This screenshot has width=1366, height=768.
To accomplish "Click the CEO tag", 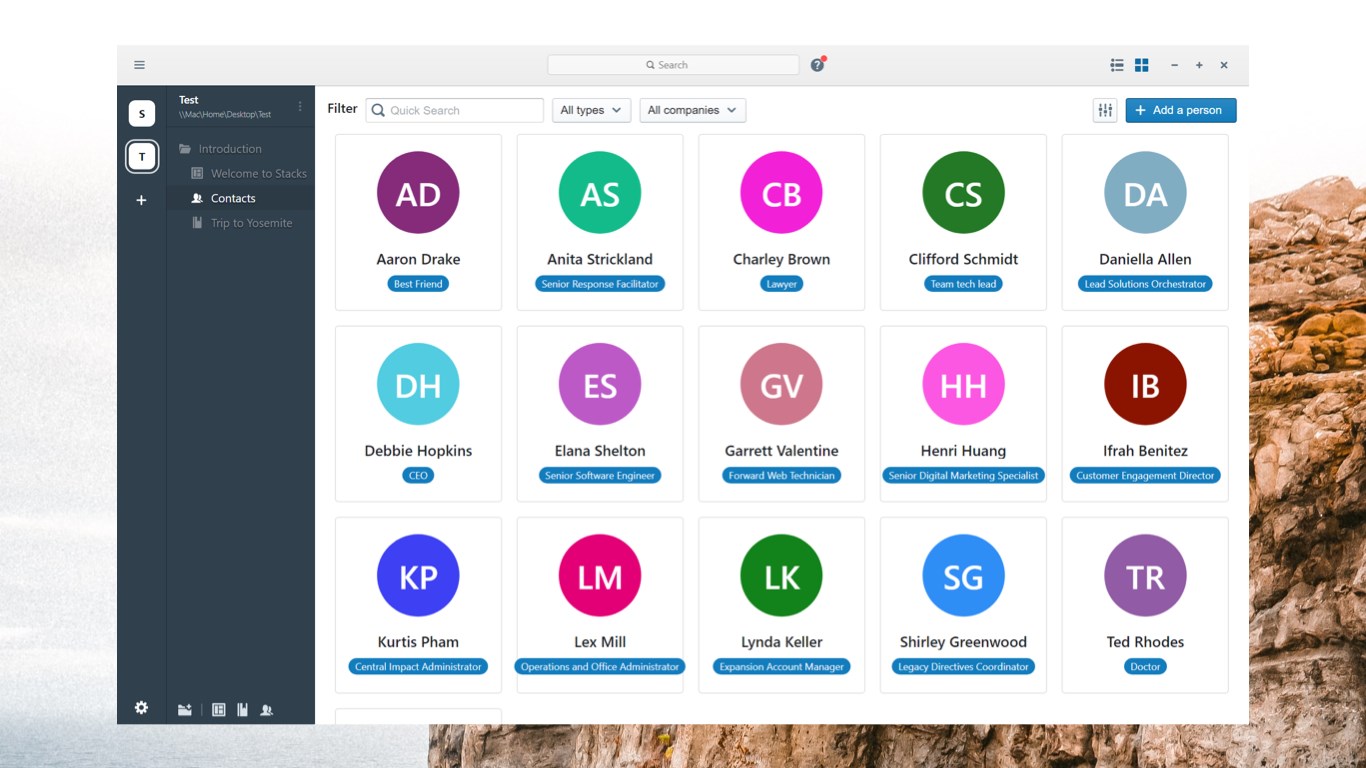I will [x=418, y=476].
